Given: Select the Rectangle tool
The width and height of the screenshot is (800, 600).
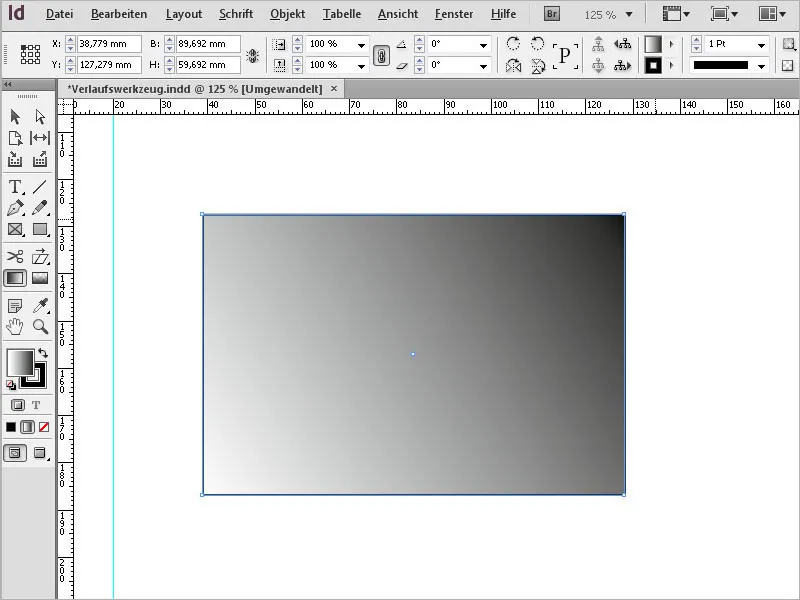Looking at the screenshot, I should 40,230.
